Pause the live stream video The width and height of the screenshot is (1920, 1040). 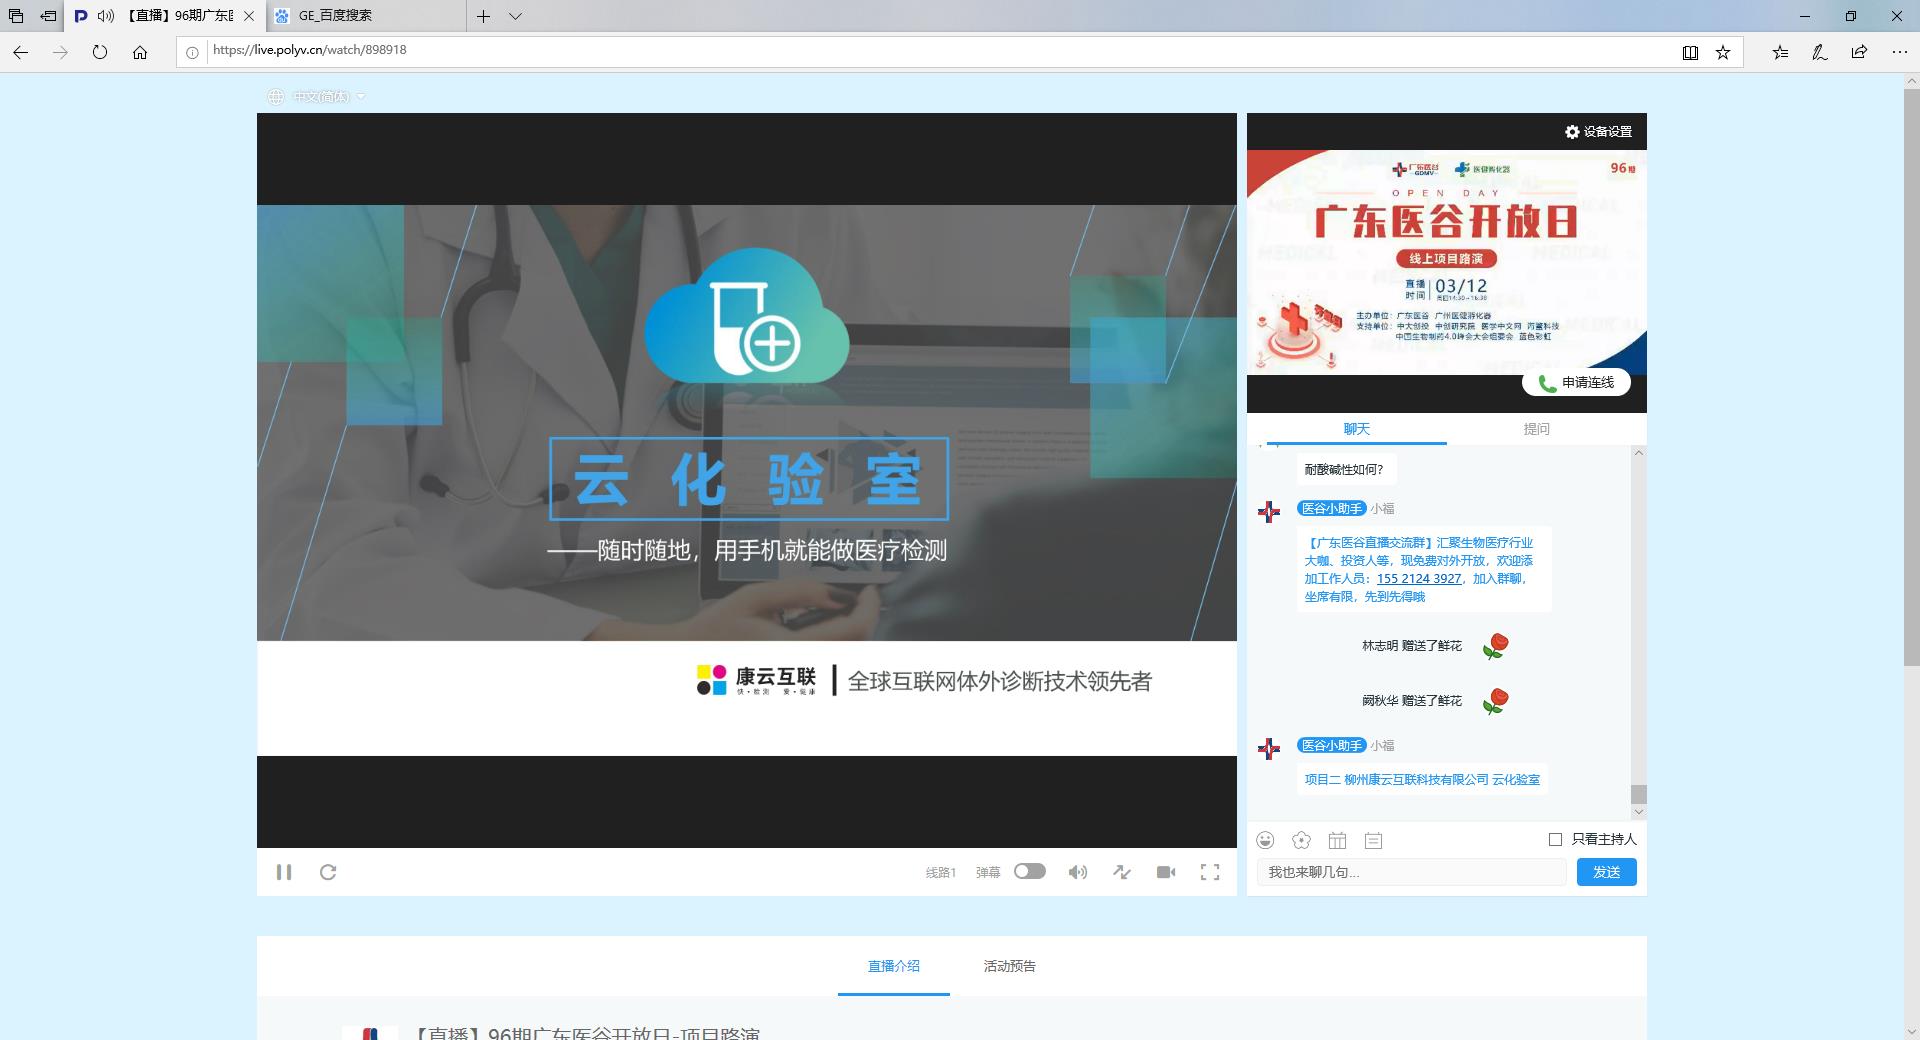click(284, 872)
